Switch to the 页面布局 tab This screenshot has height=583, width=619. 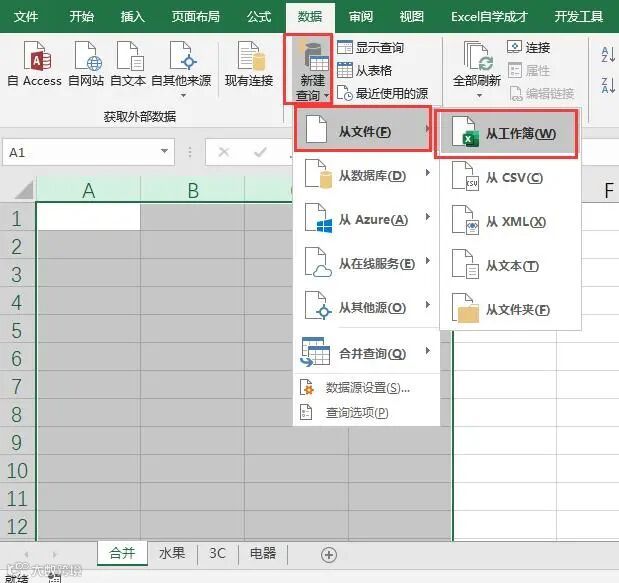pyautogui.click(x=195, y=17)
